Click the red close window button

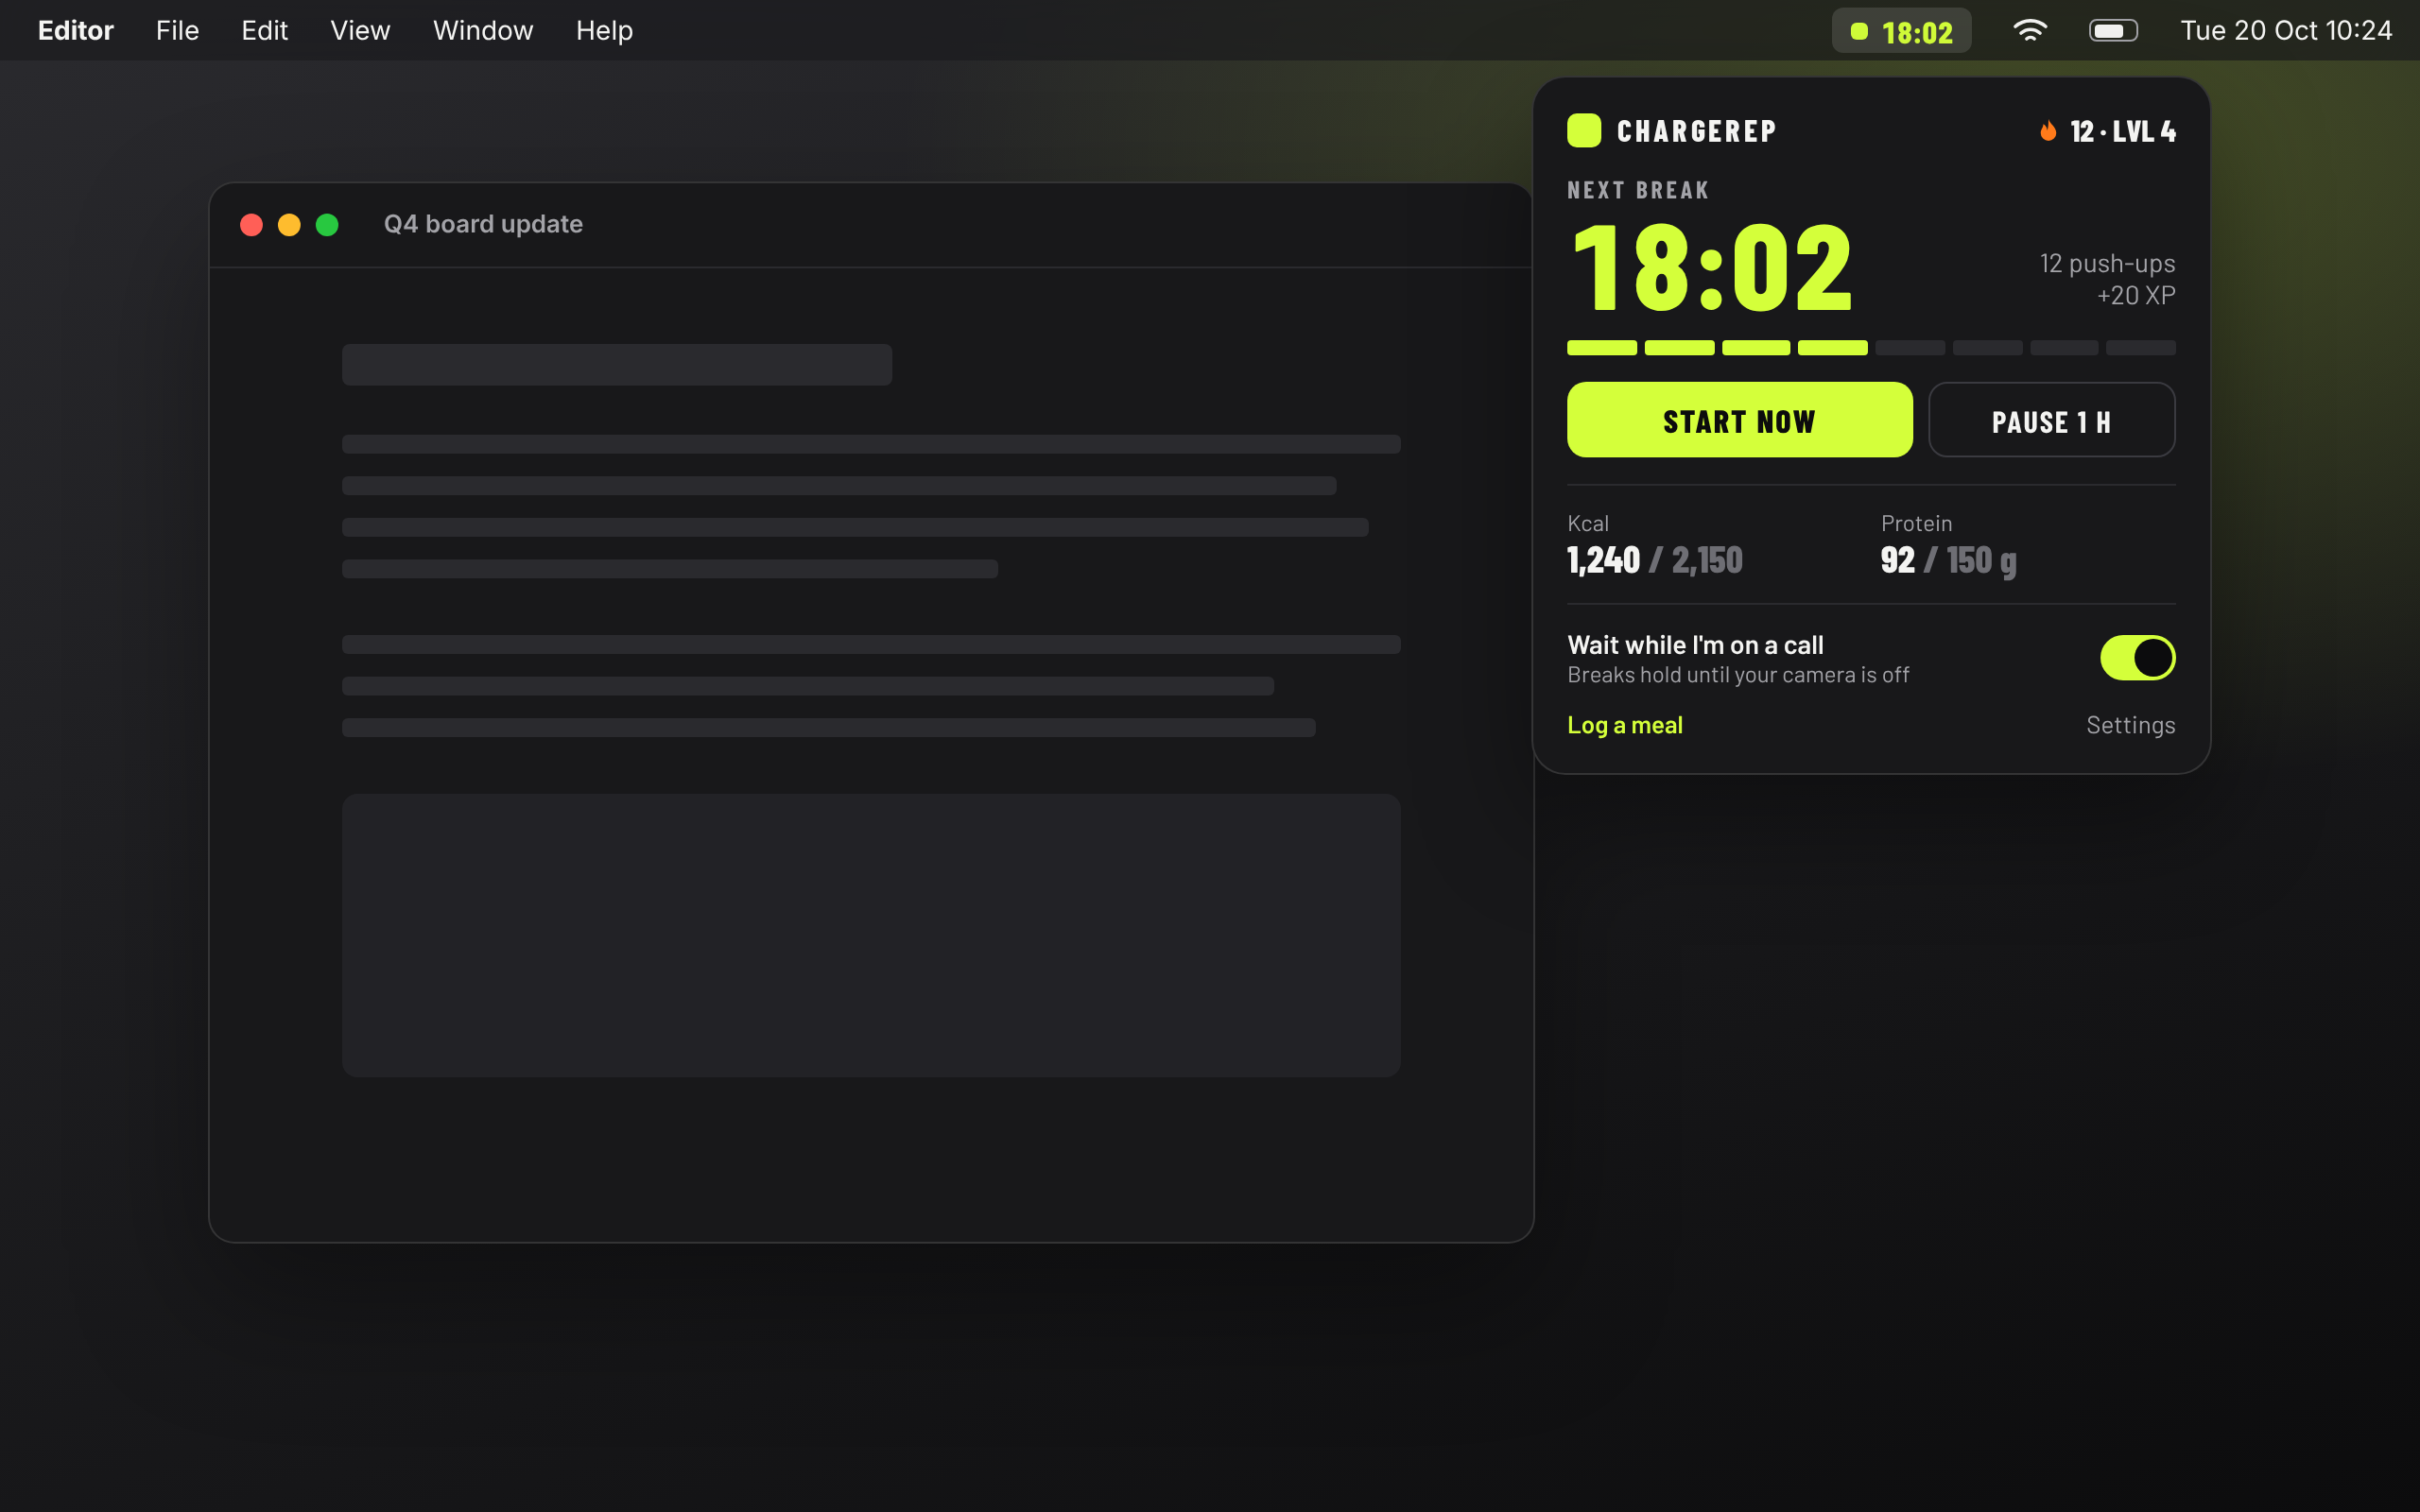tap(251, 225)
